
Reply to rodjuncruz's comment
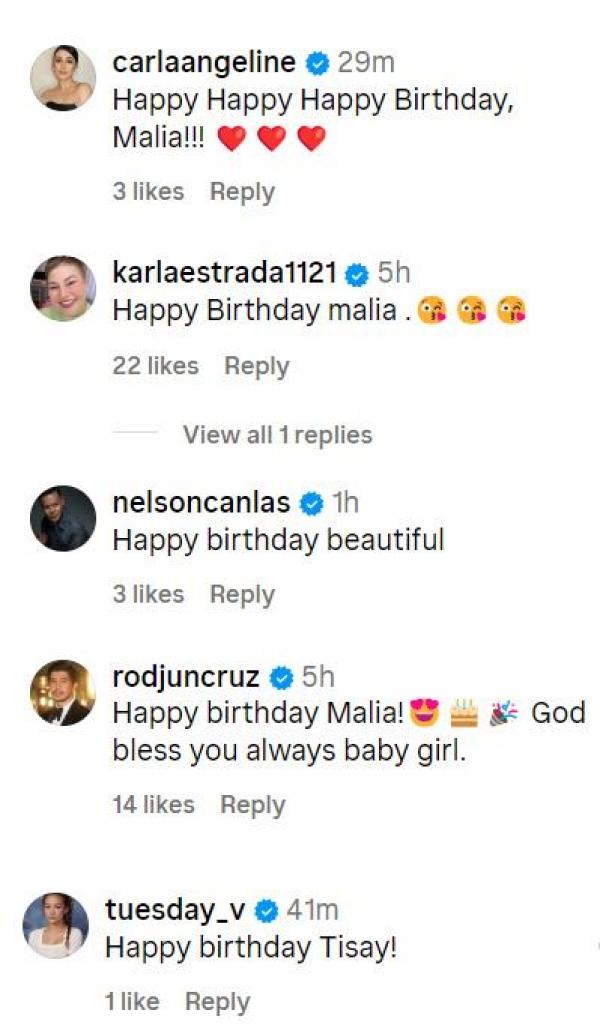[253, 805]
